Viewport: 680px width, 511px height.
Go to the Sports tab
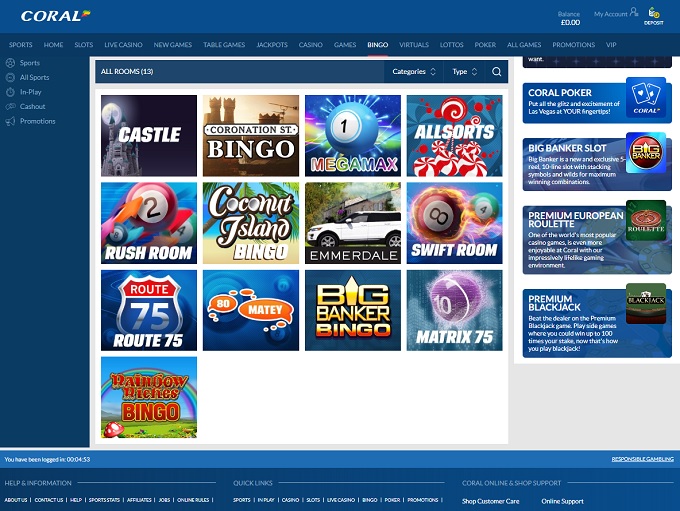pyautogui.click(x=20, y=45)
